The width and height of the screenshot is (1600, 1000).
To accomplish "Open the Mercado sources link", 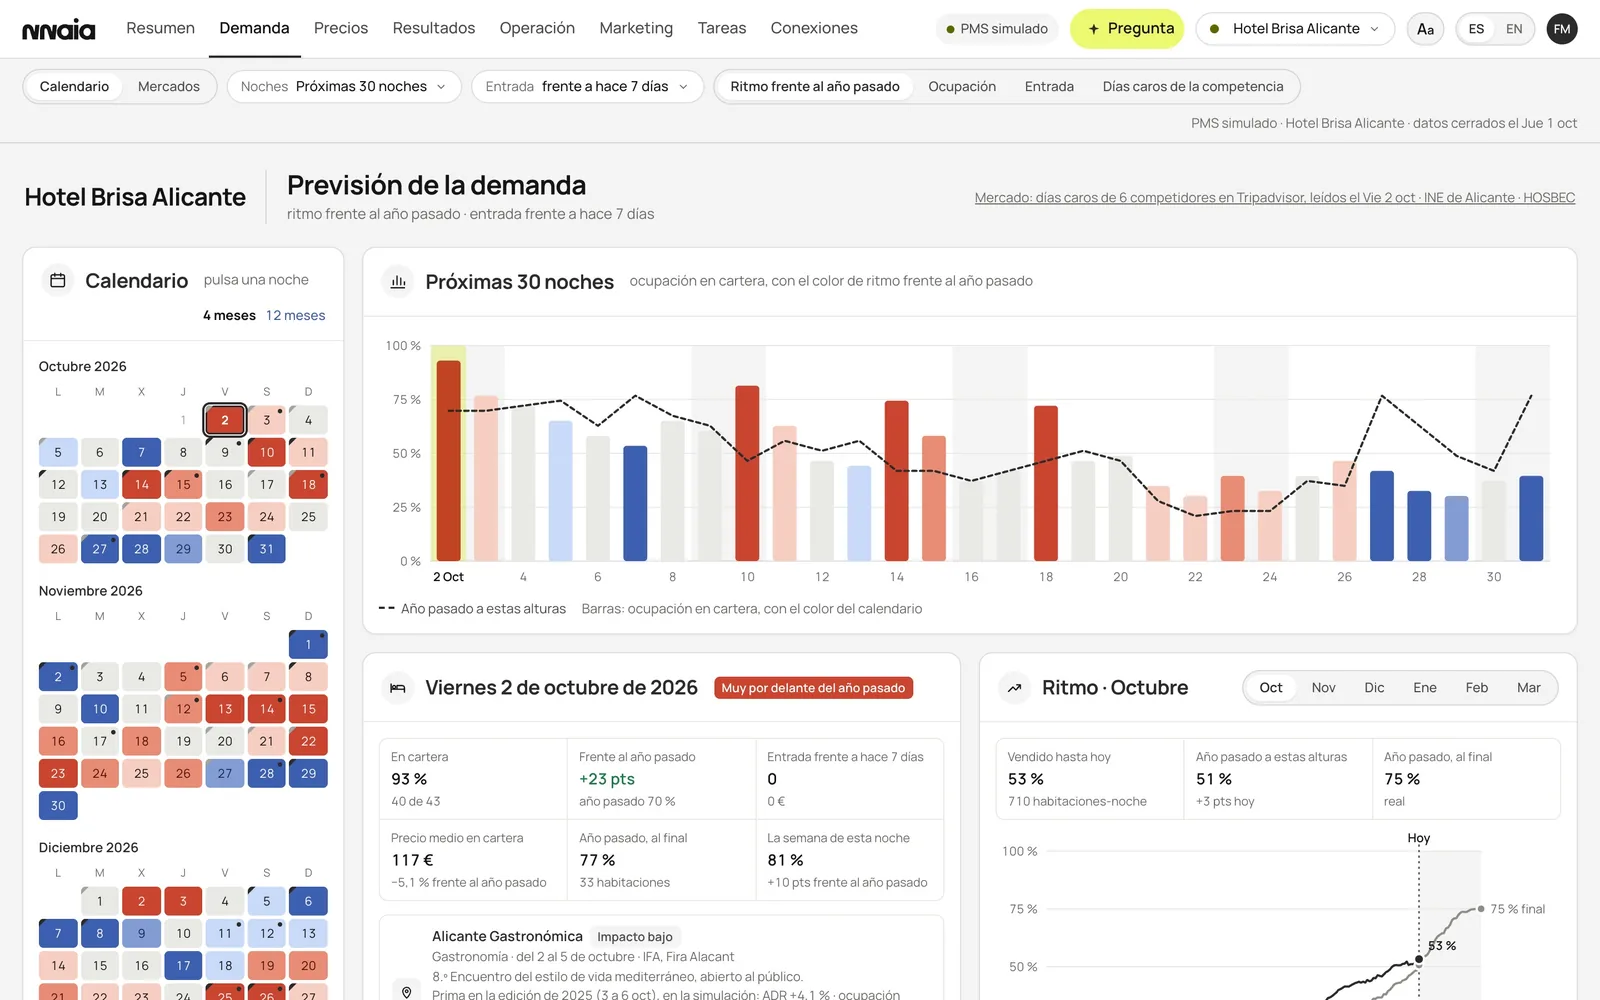I will pyautogui.click(x=1275, y=198).
